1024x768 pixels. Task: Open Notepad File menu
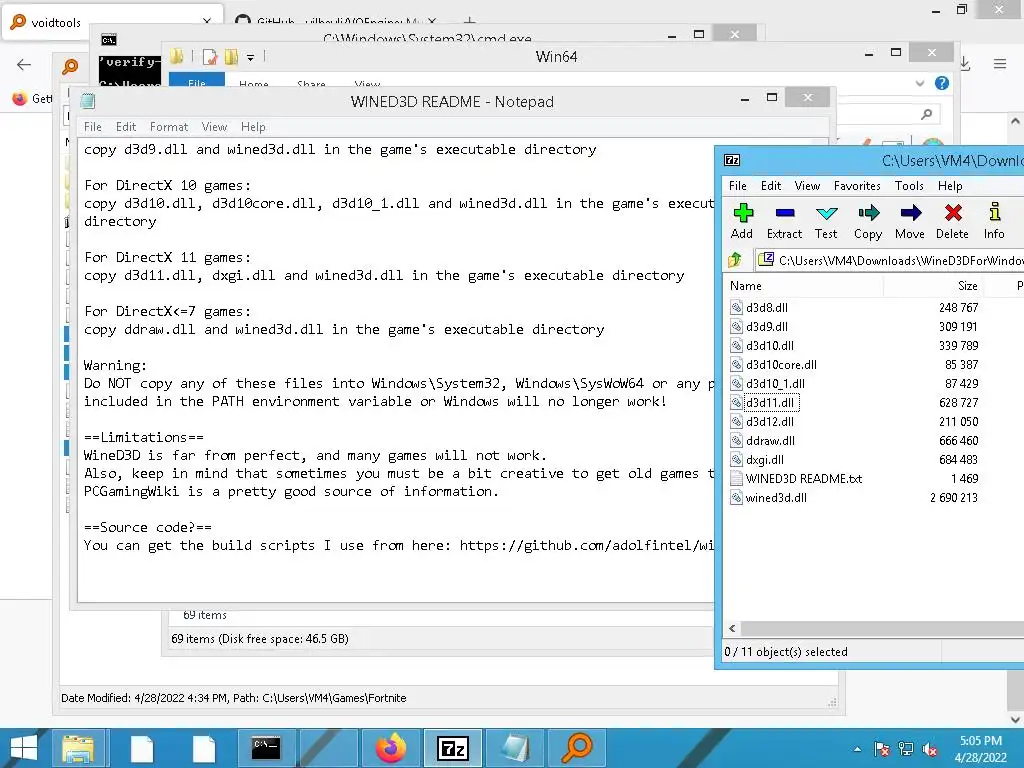[x=93, y=127]
